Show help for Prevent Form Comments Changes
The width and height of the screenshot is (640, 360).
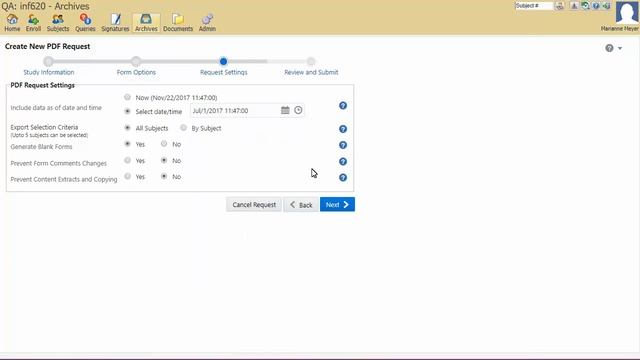343,162
